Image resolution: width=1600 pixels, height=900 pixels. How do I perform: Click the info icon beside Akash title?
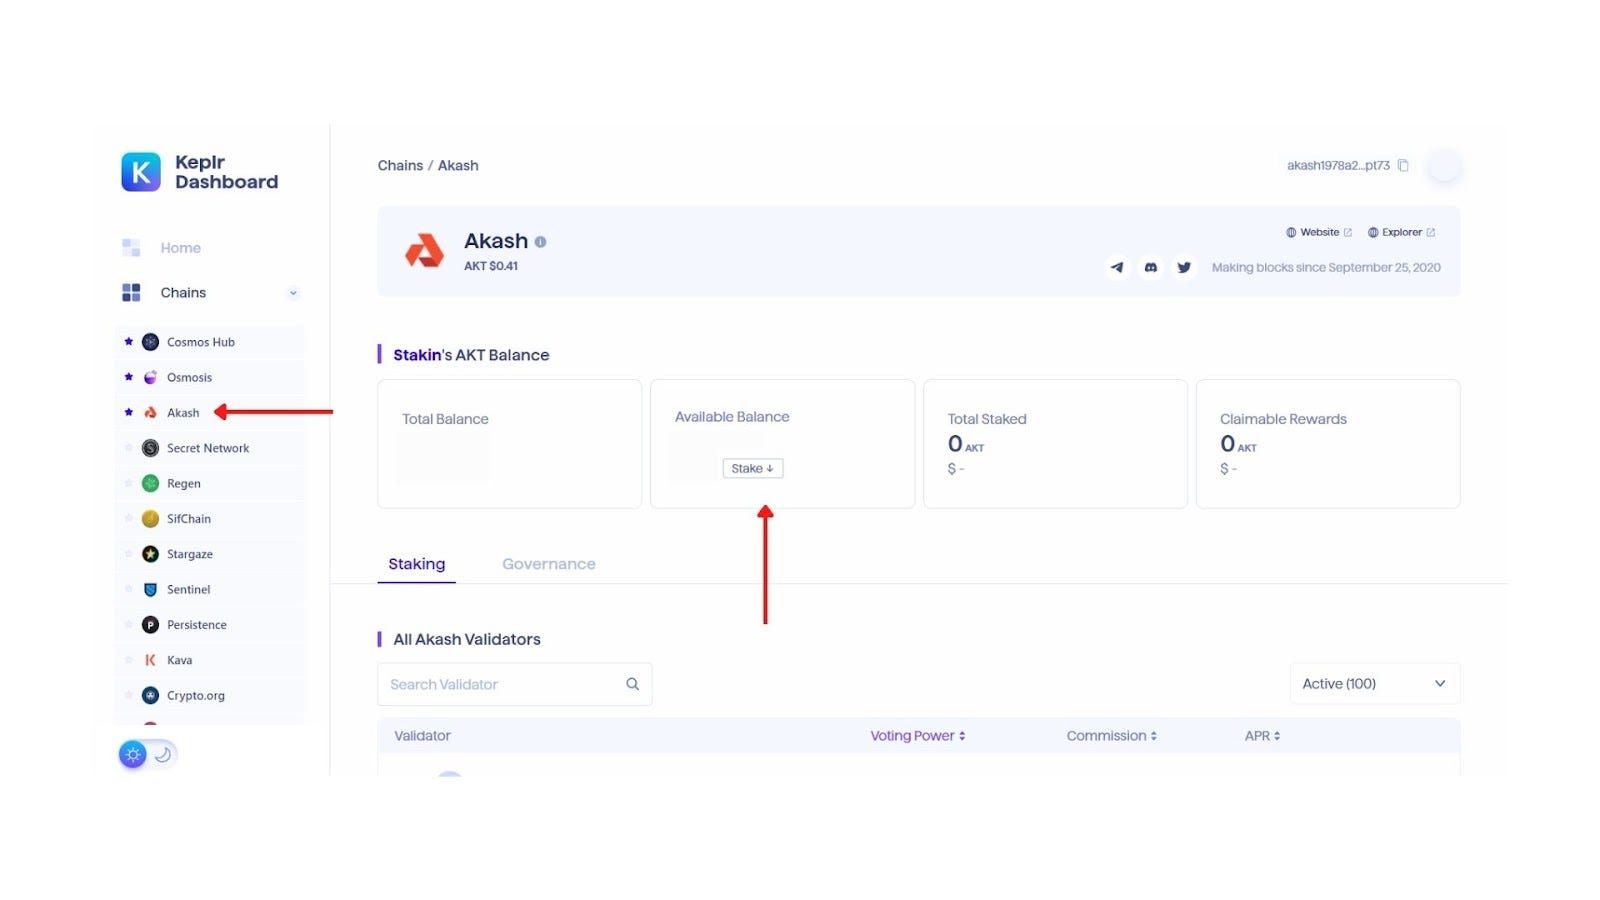point(540,242)
